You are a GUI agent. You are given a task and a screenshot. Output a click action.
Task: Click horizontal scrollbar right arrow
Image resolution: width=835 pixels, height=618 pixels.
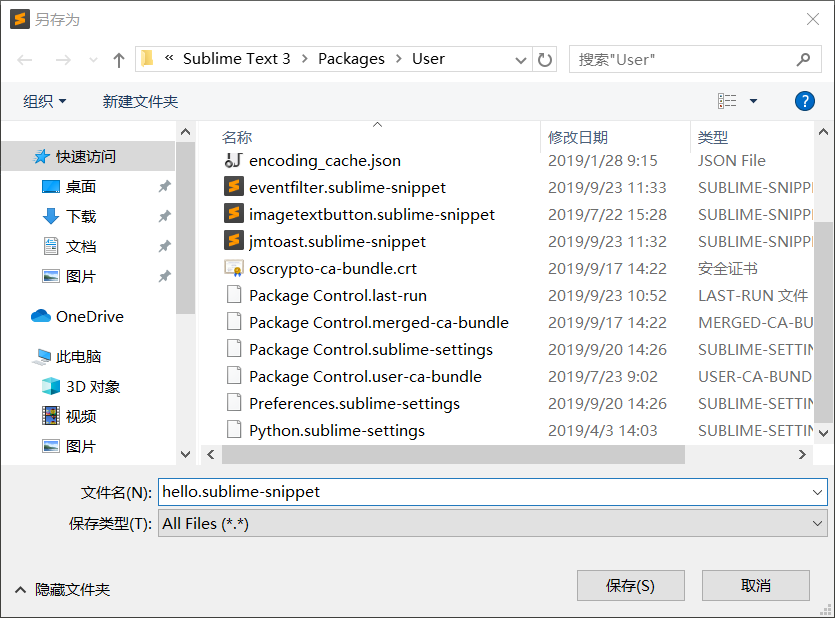802,454
